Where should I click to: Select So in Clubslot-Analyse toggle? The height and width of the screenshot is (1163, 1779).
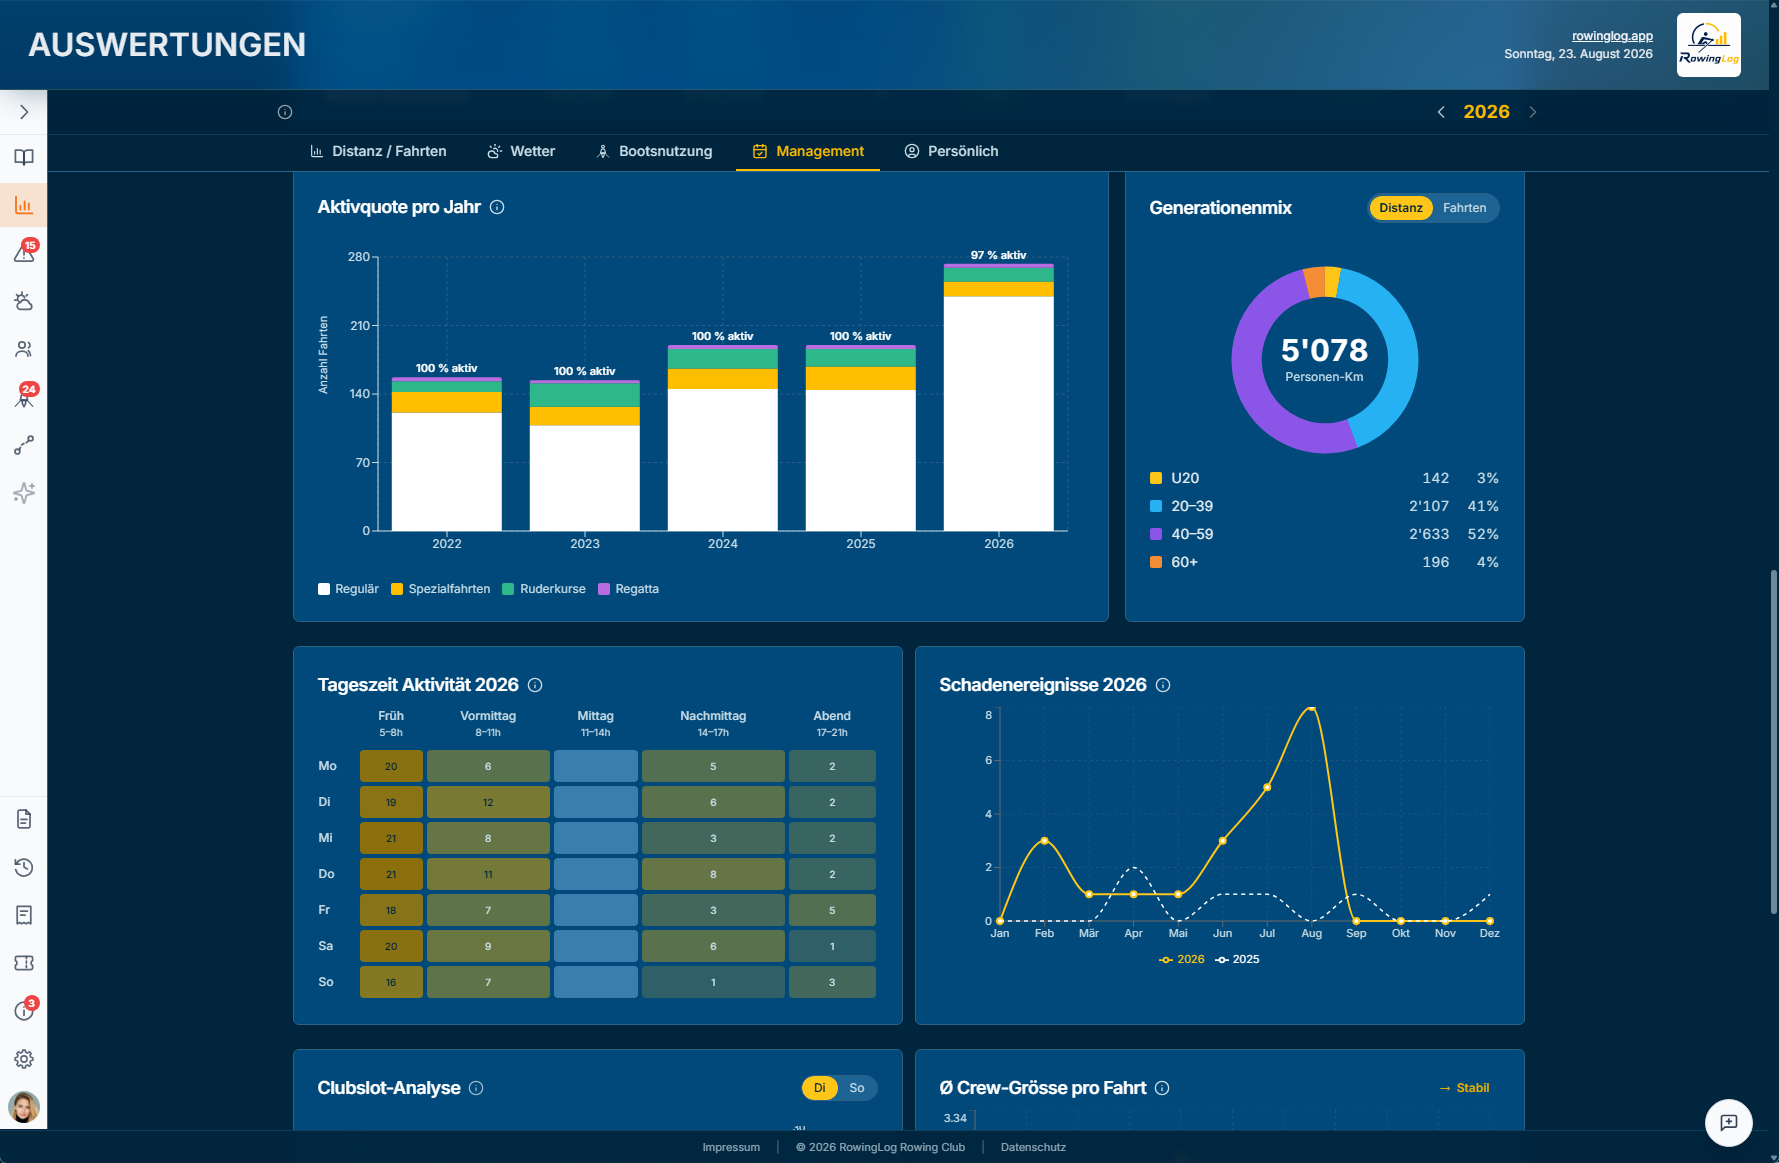(x=857, y=1088)
